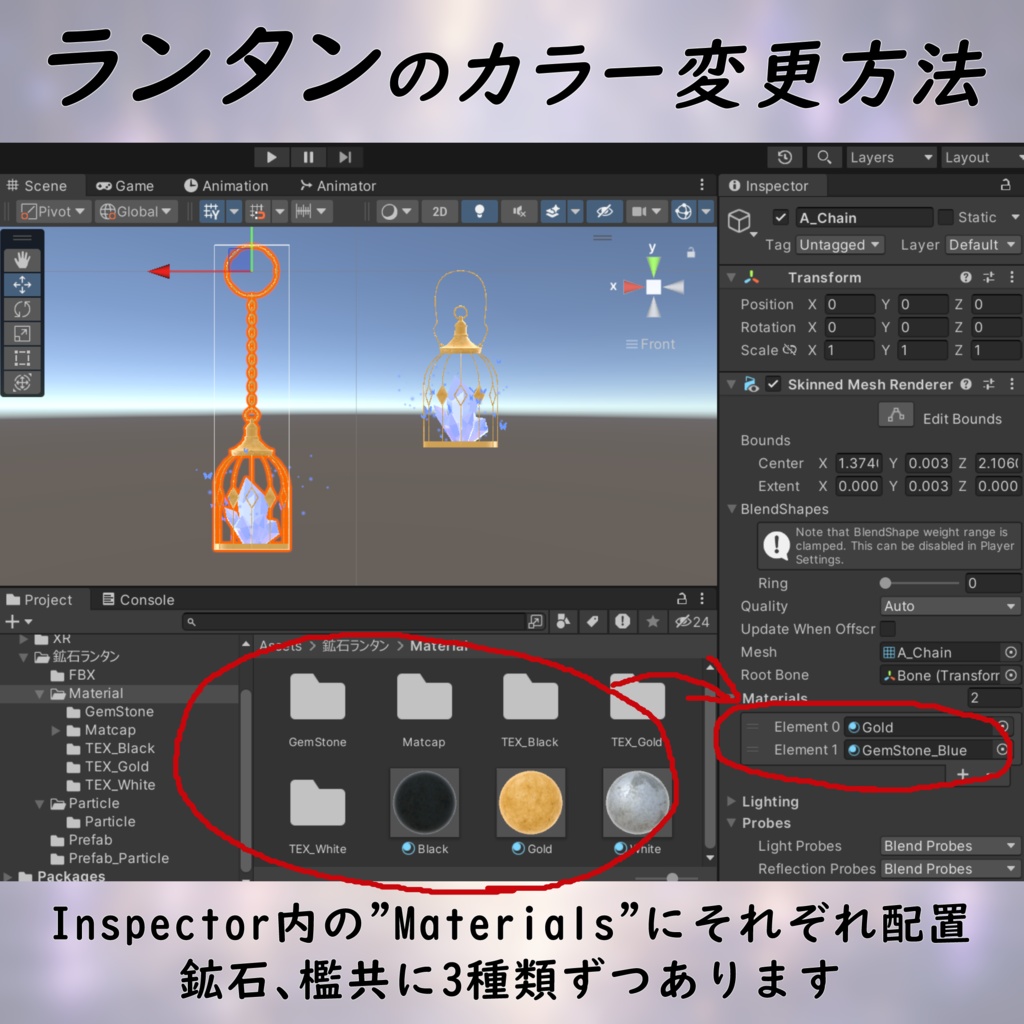Click the scene camera settings icon

(639, 212)
